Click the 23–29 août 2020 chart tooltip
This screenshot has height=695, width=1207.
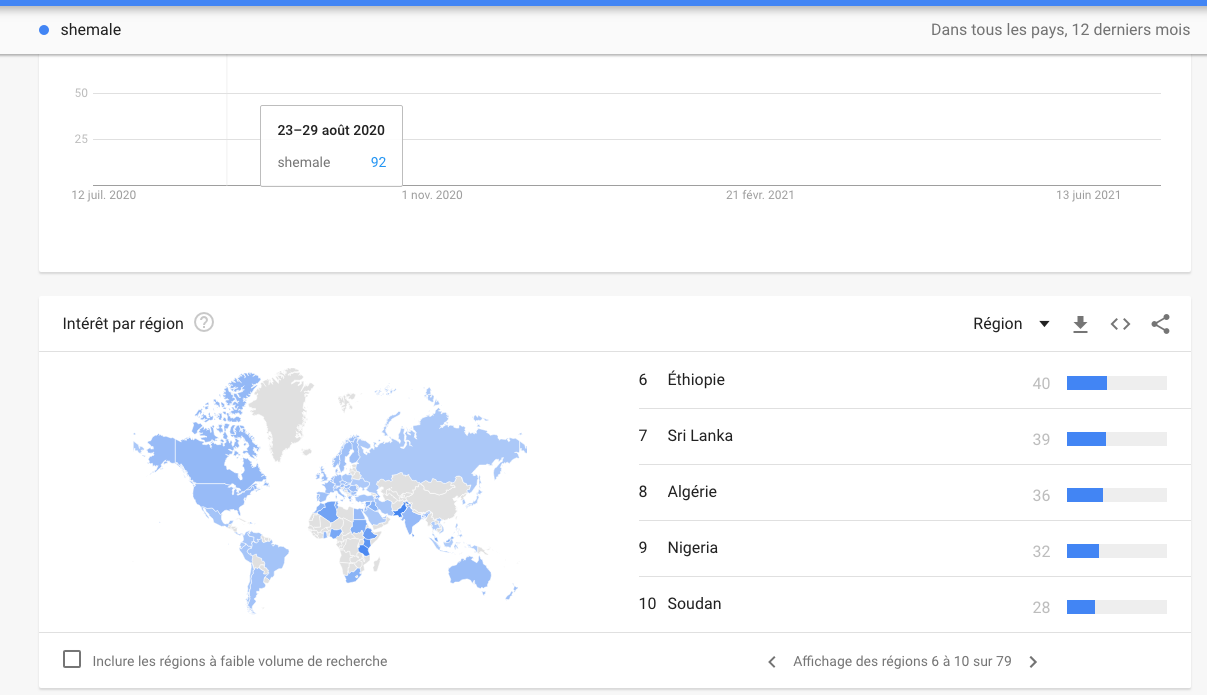[331, 146]
